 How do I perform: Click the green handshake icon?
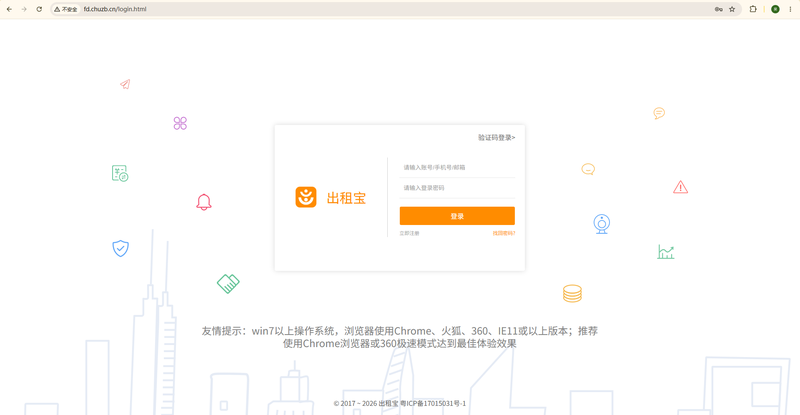pyautogui.click(x=228, y=283)
